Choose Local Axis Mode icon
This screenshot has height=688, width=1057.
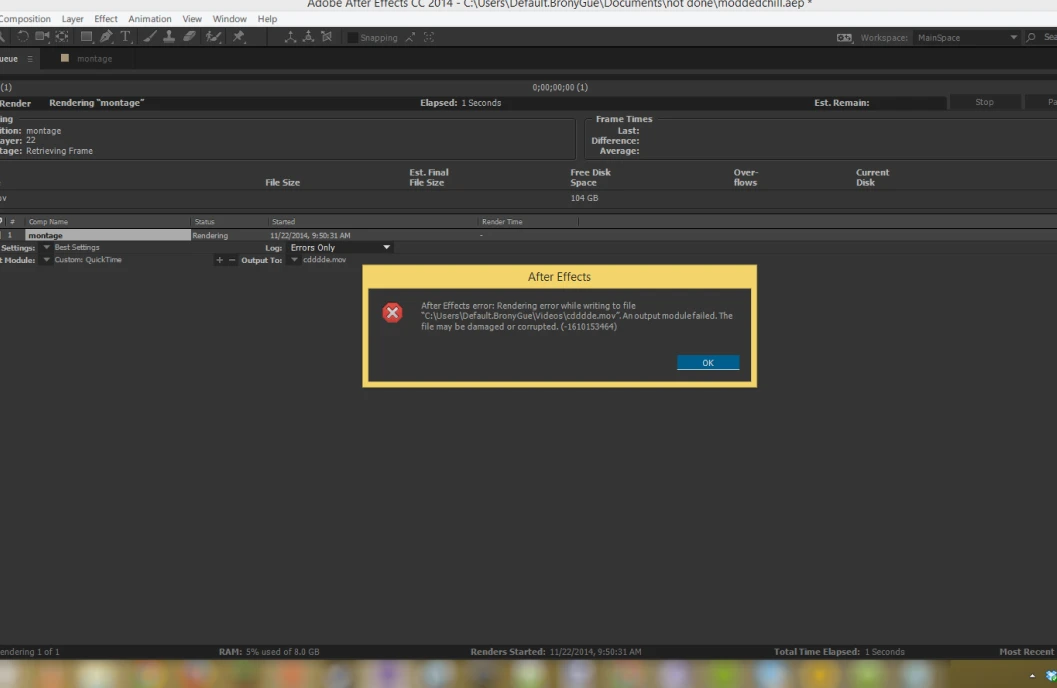coord(290,37)
